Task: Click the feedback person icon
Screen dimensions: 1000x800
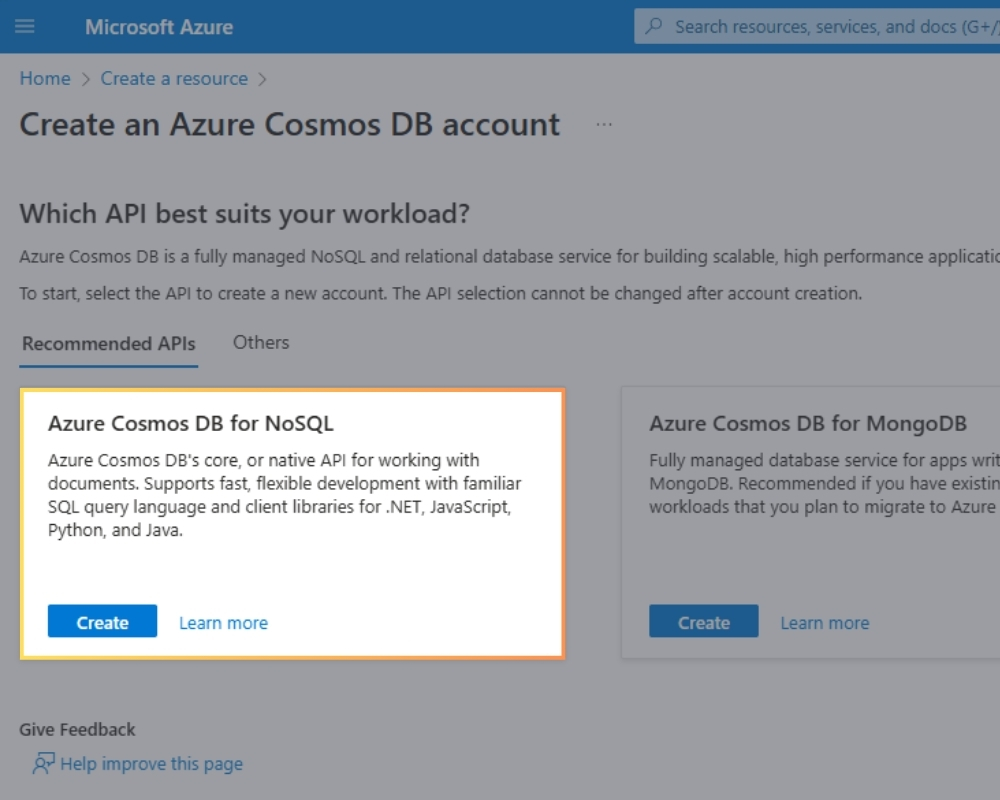Action: (43, 764)
